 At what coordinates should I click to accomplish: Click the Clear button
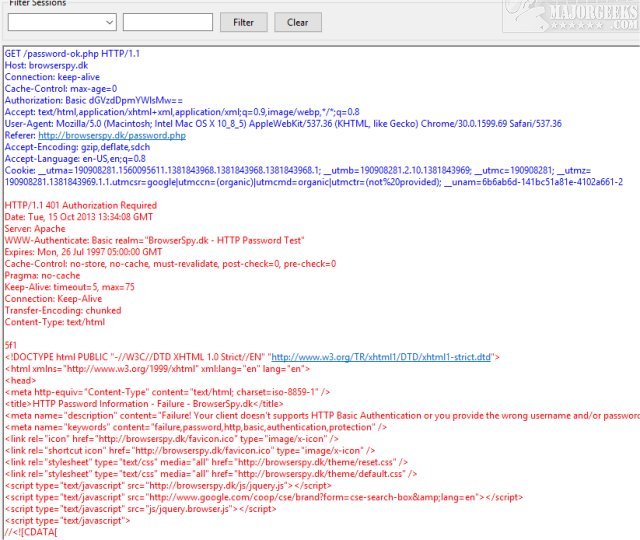pos(298,22)
